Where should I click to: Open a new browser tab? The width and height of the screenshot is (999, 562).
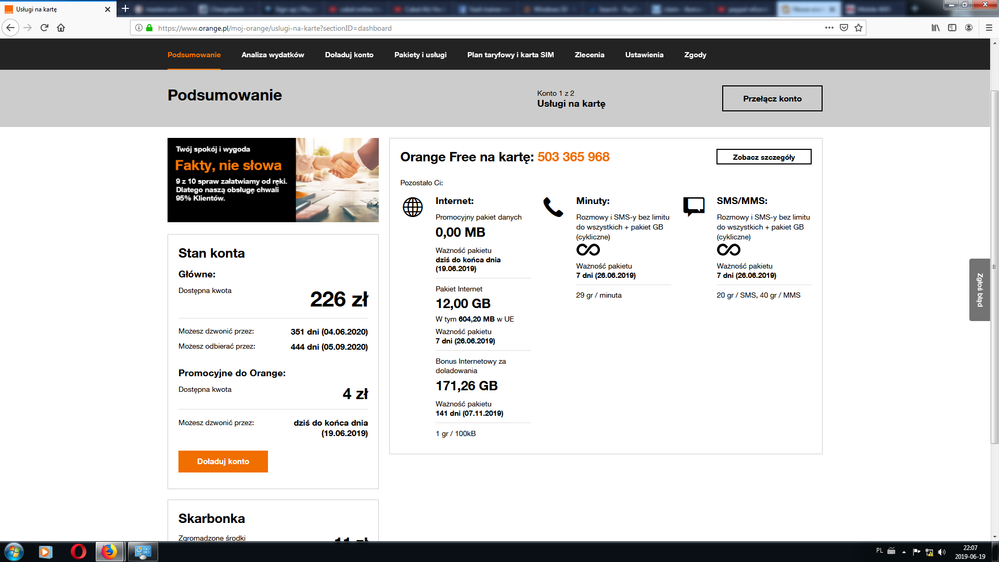[125, 9]
